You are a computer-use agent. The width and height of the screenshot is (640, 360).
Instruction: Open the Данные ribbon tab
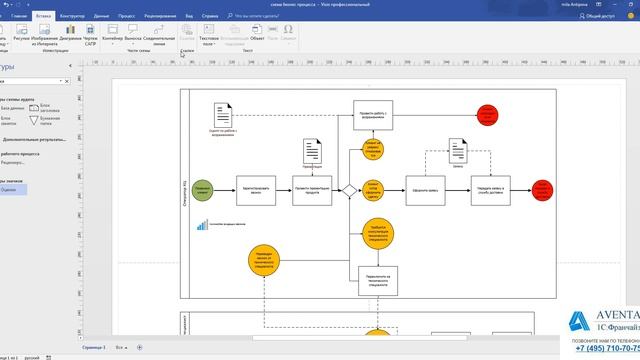click(101, 16)
